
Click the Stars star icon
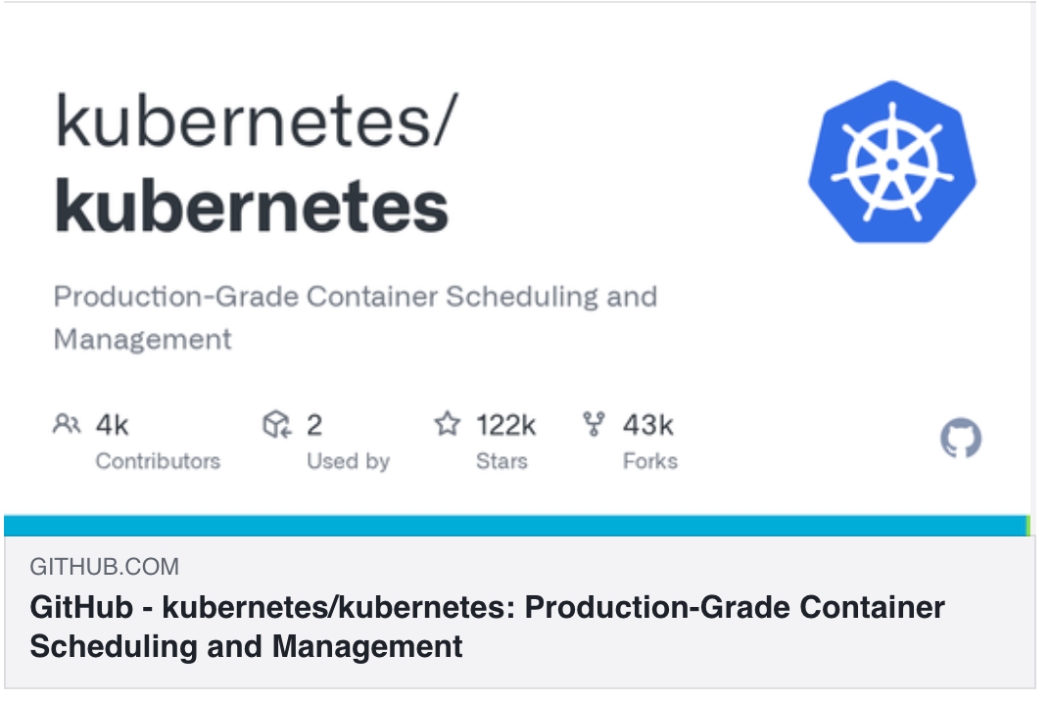447,424
